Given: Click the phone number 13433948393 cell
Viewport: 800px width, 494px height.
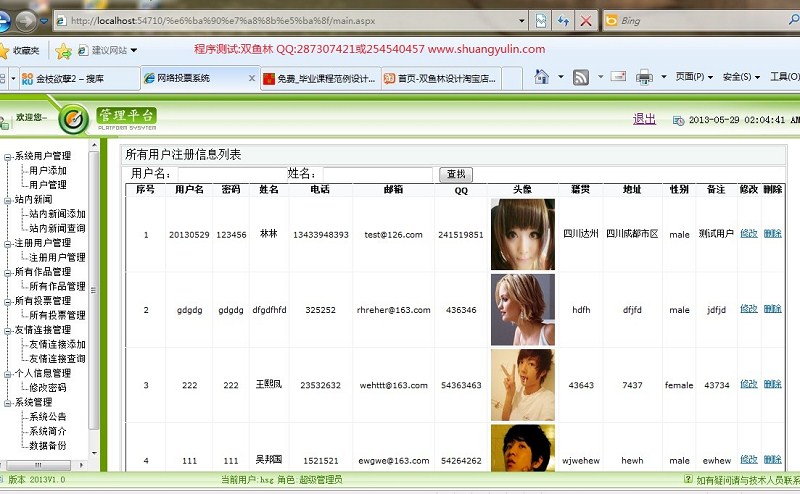Looking at the screenshot, I should pos(320,235).
